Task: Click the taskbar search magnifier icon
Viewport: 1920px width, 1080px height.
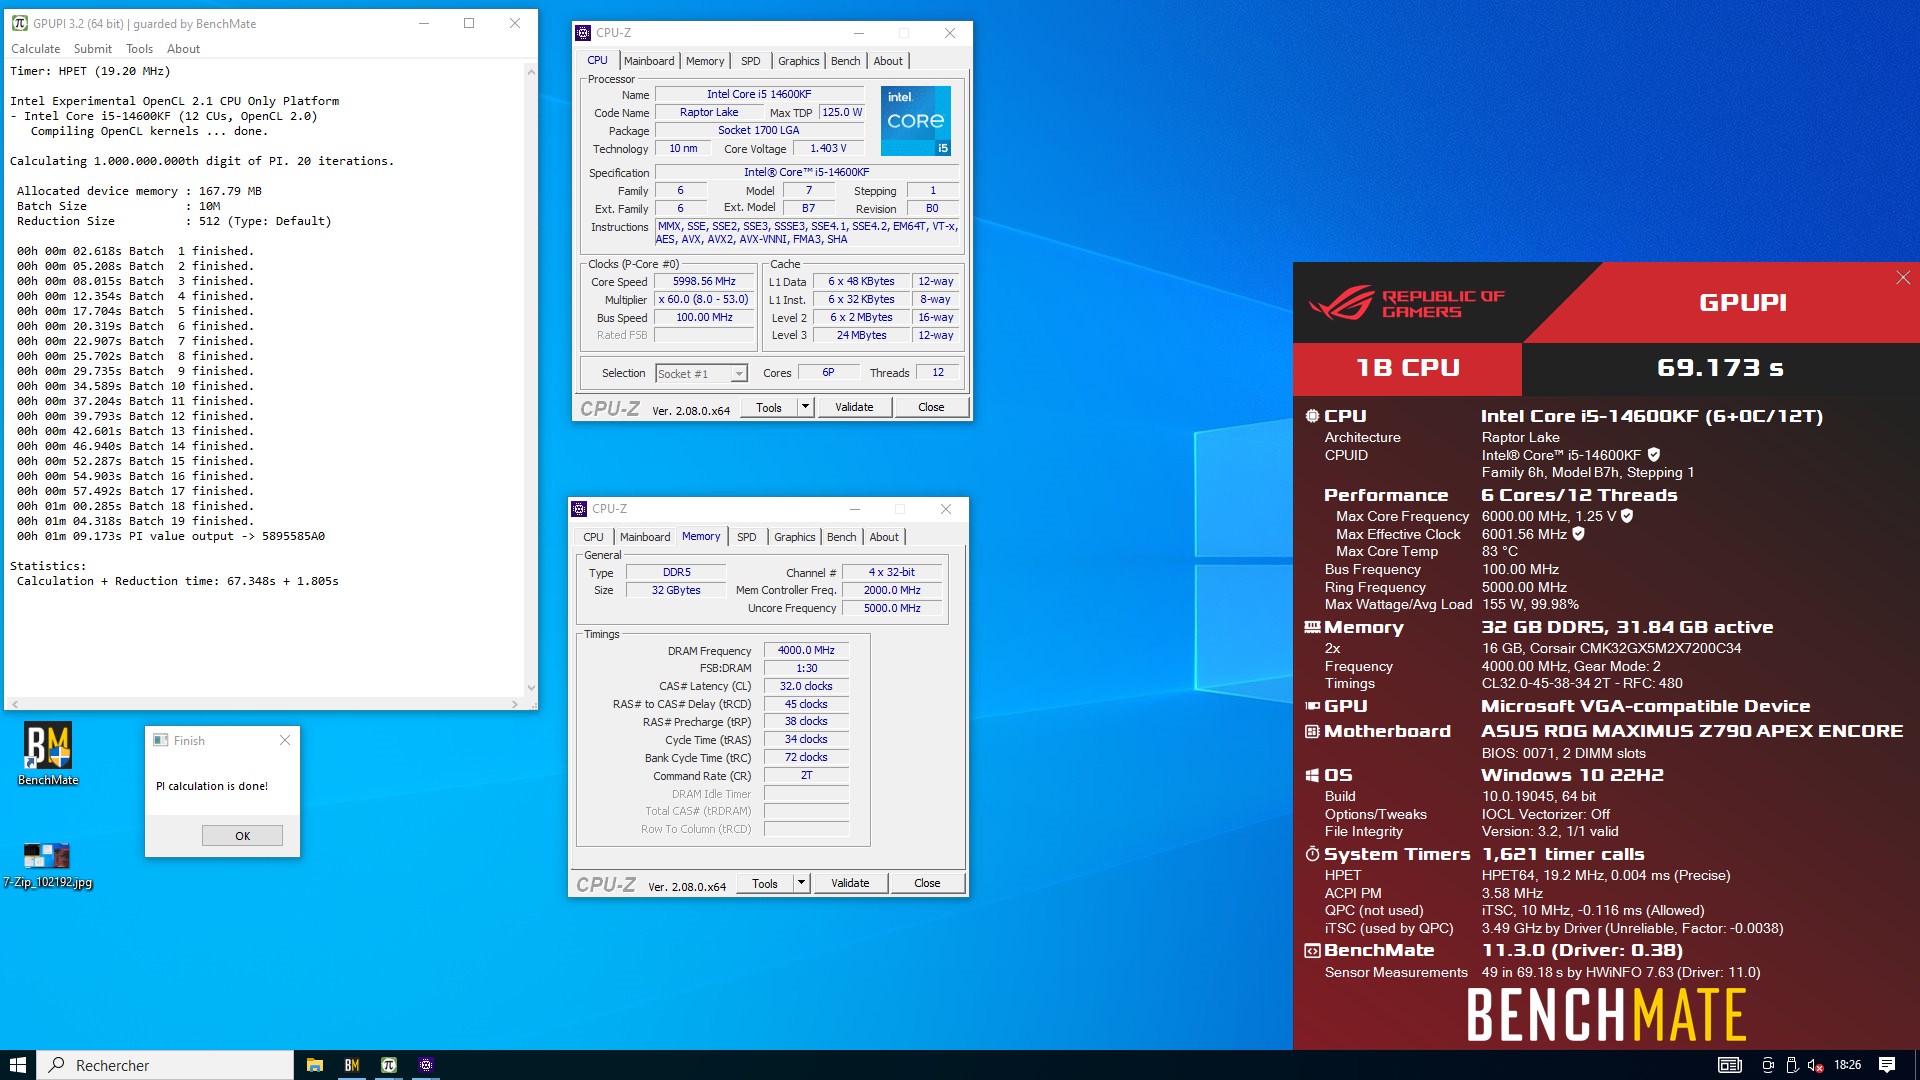Action: (58, 1065)
